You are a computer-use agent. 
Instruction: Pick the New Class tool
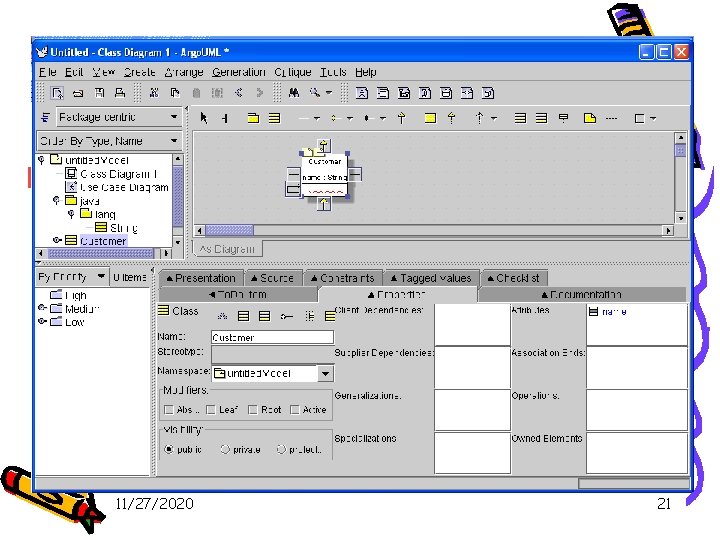[275, 118]
